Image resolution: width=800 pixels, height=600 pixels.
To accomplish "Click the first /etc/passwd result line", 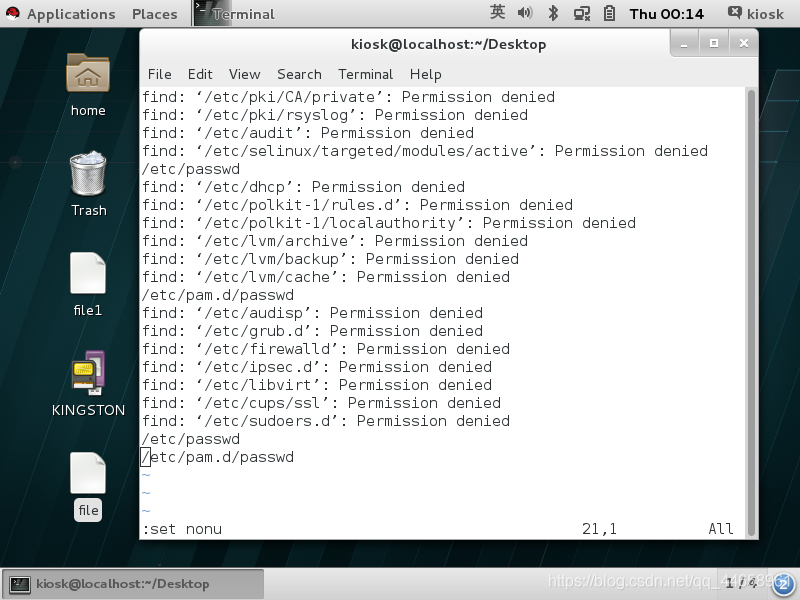I will pos(191,169).
